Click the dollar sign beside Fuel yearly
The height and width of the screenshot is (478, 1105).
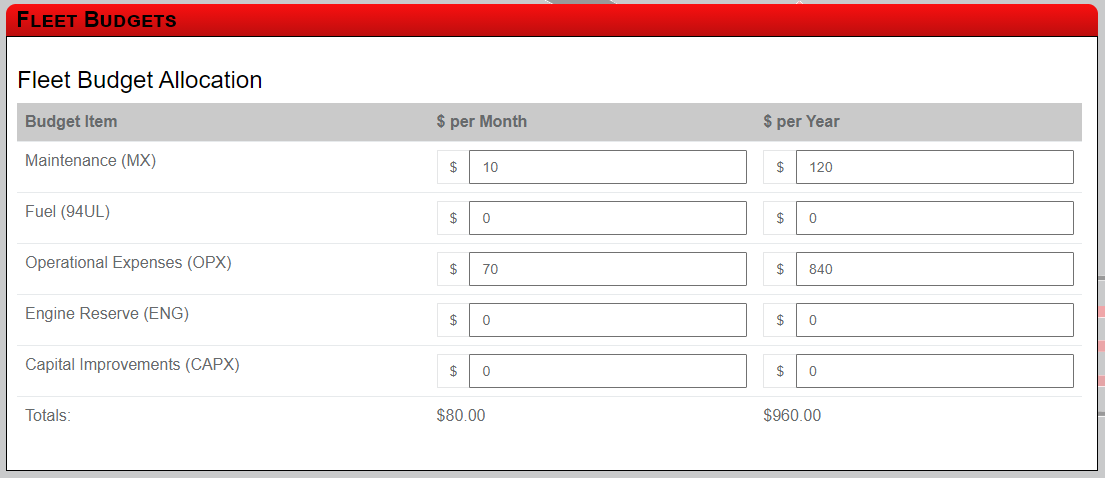[x=780, y=218]
